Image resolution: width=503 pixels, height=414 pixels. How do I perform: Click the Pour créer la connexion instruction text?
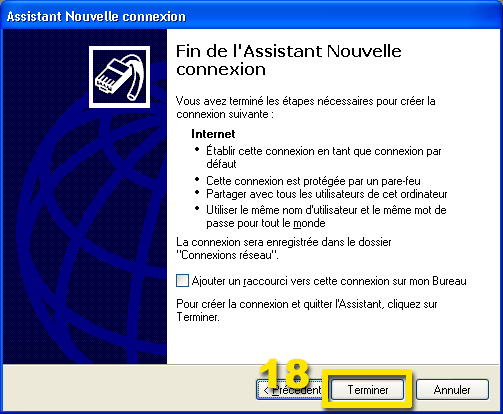point(307,310)
